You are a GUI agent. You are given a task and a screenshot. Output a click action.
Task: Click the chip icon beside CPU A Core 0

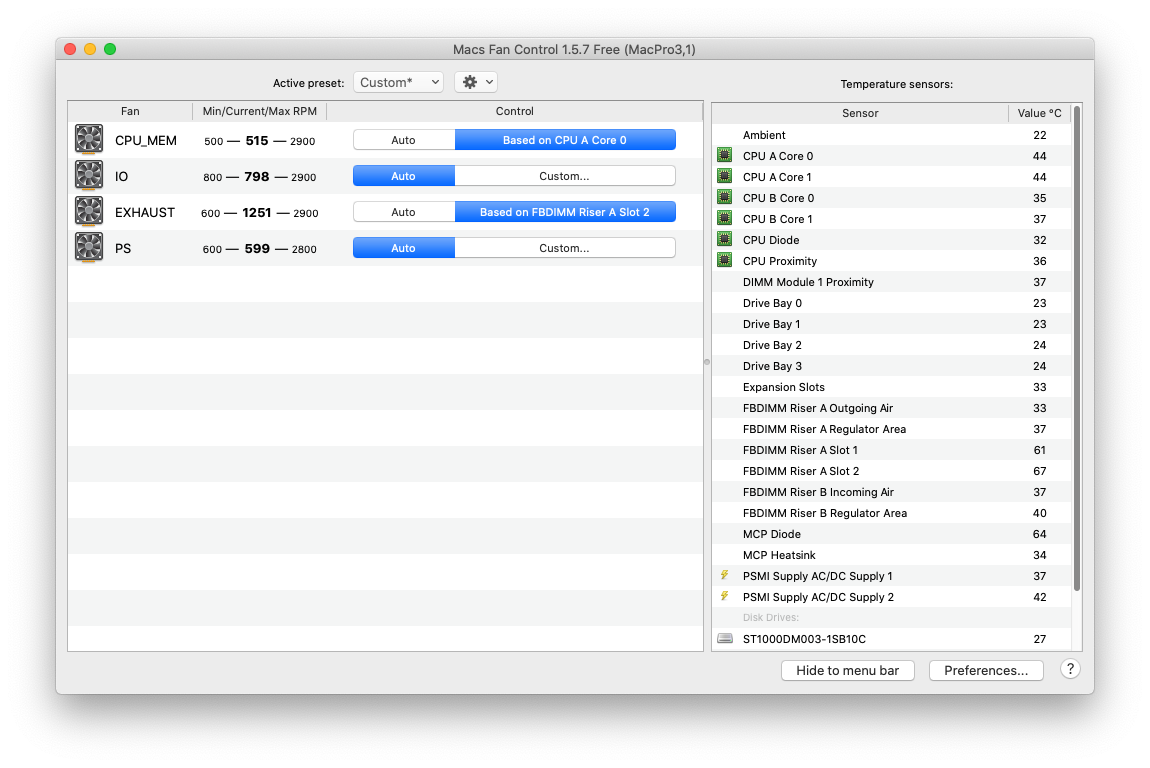[x=725, y=155]
